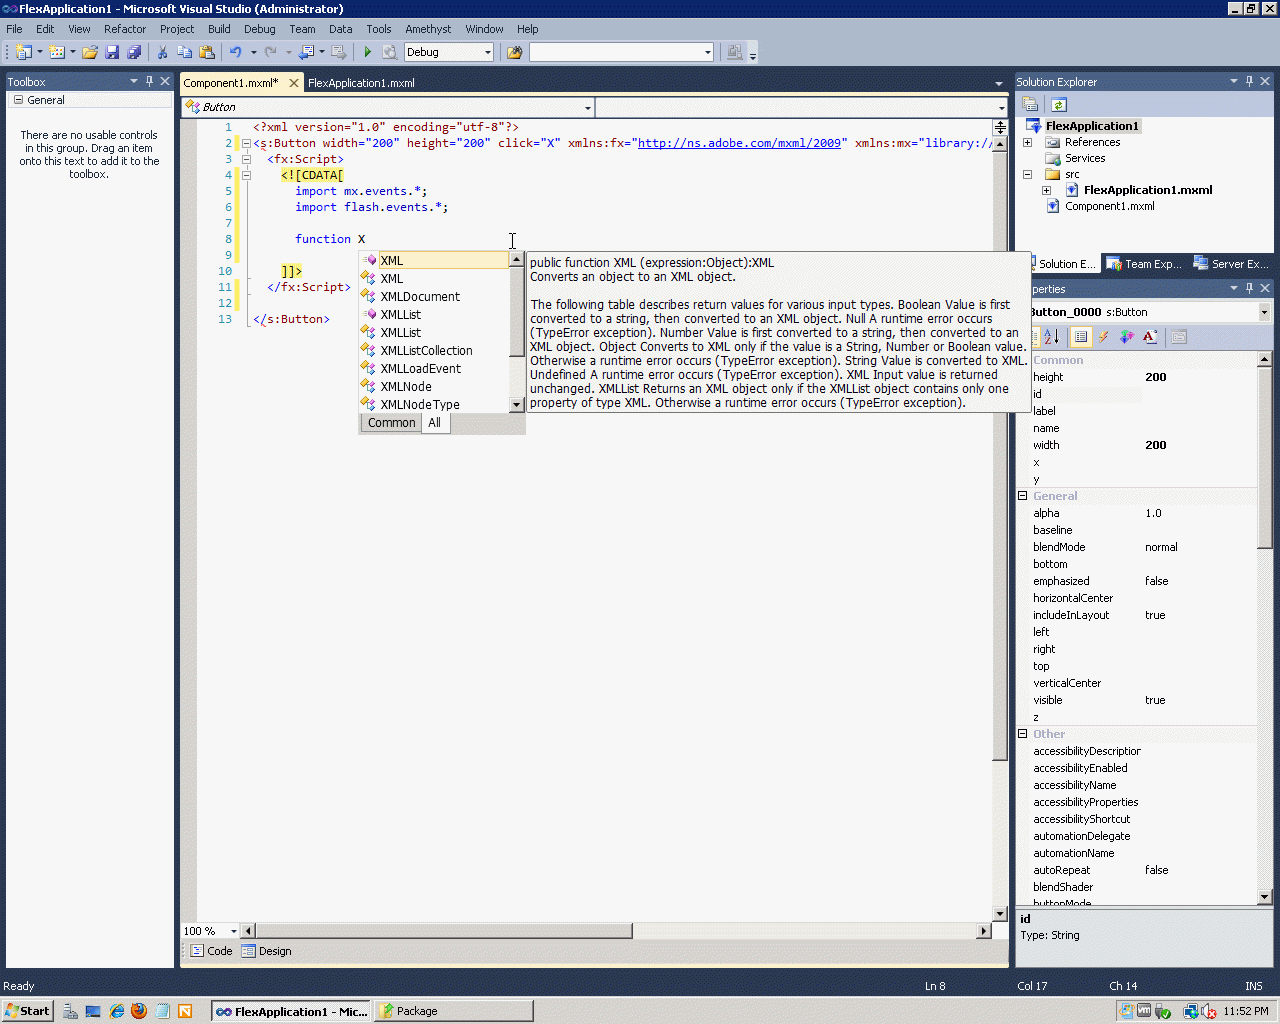The image size is (1280, 1024).
Task: Select the Services node in Solution Explorer
Action: [x=1084, y=158]
